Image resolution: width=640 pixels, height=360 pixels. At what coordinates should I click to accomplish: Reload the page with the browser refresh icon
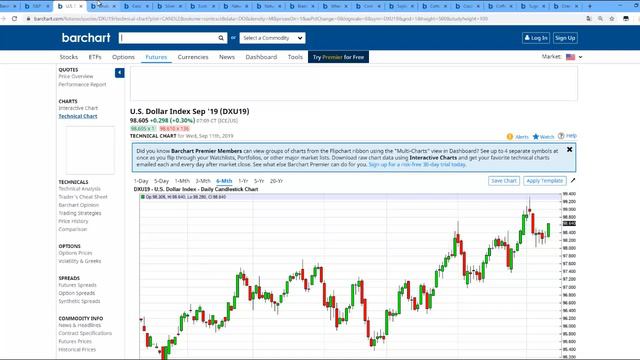click(14, 19)
